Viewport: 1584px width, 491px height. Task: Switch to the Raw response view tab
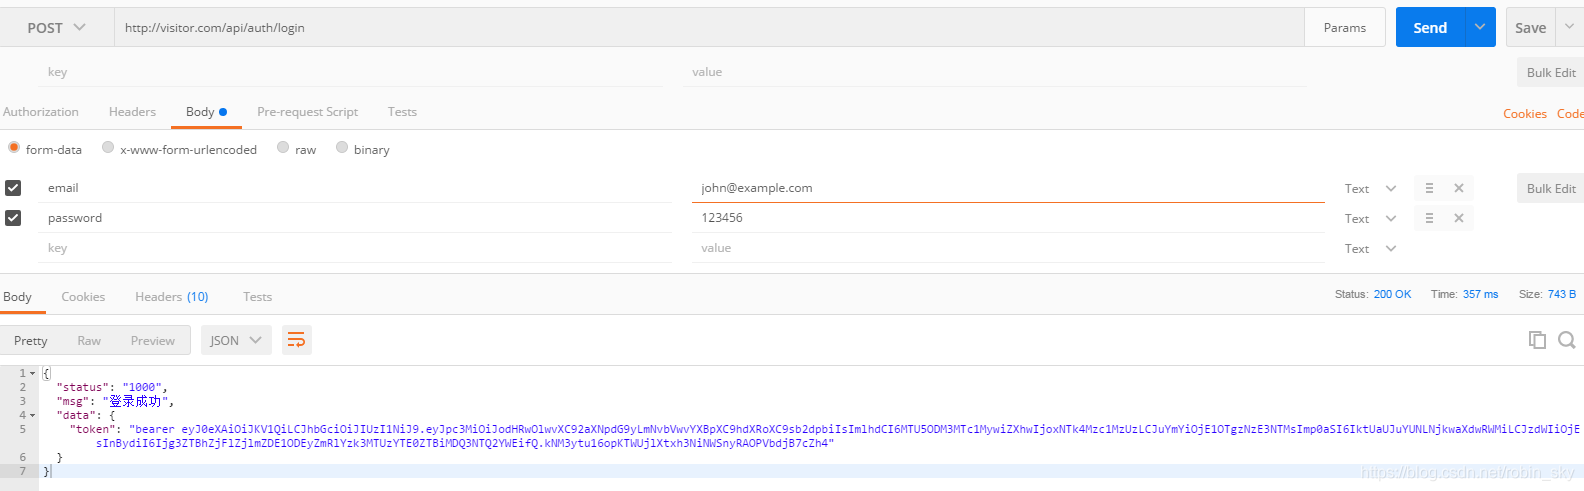pyautogui.click(x=89, y=341)
